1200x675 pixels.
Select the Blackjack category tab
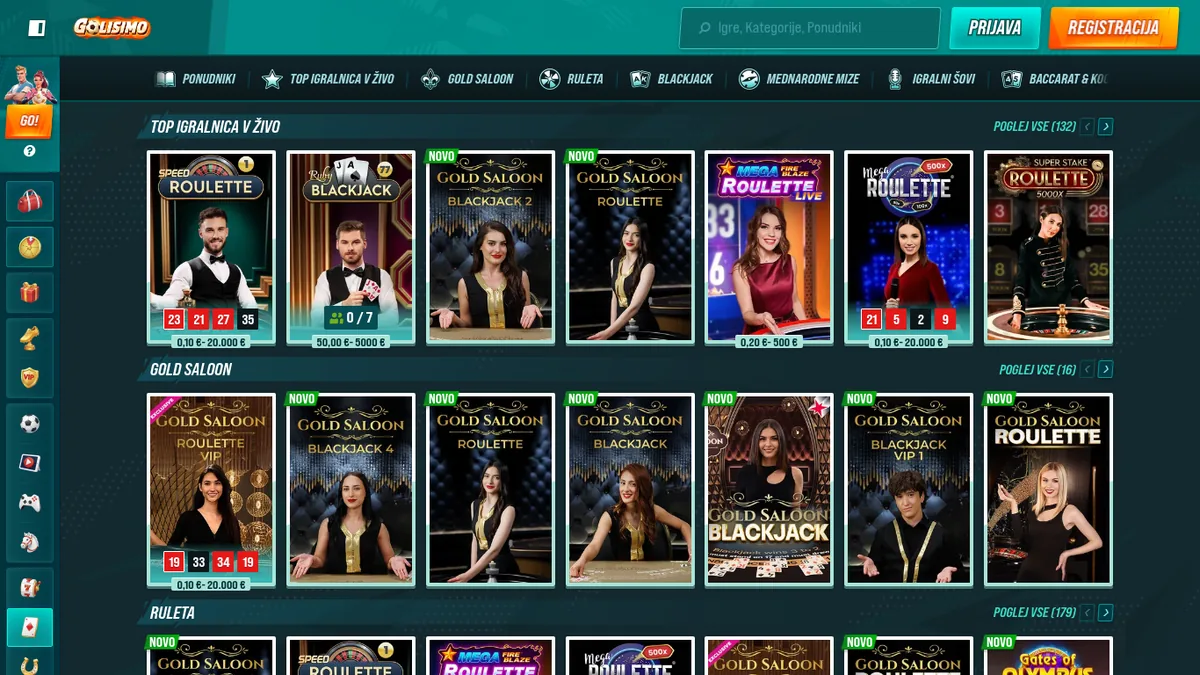pyautogui.click(x=671, y=79)
